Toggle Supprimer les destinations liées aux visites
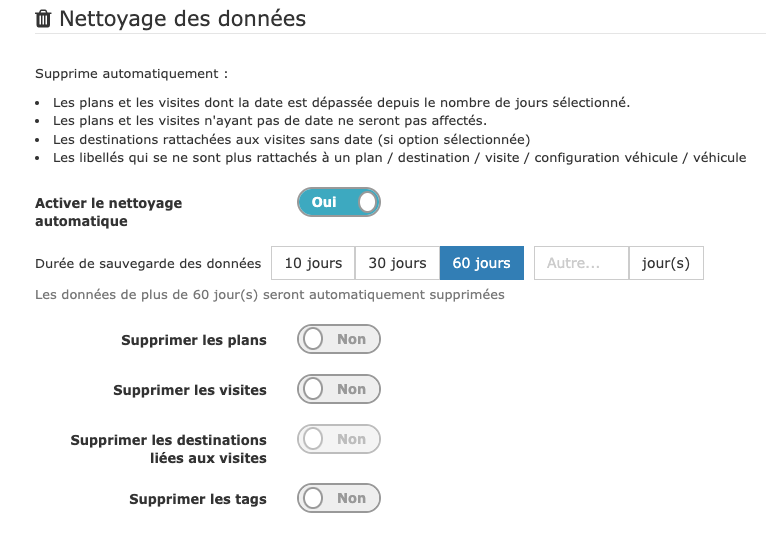Screen dimensions: 766x533 pos(339,439)
